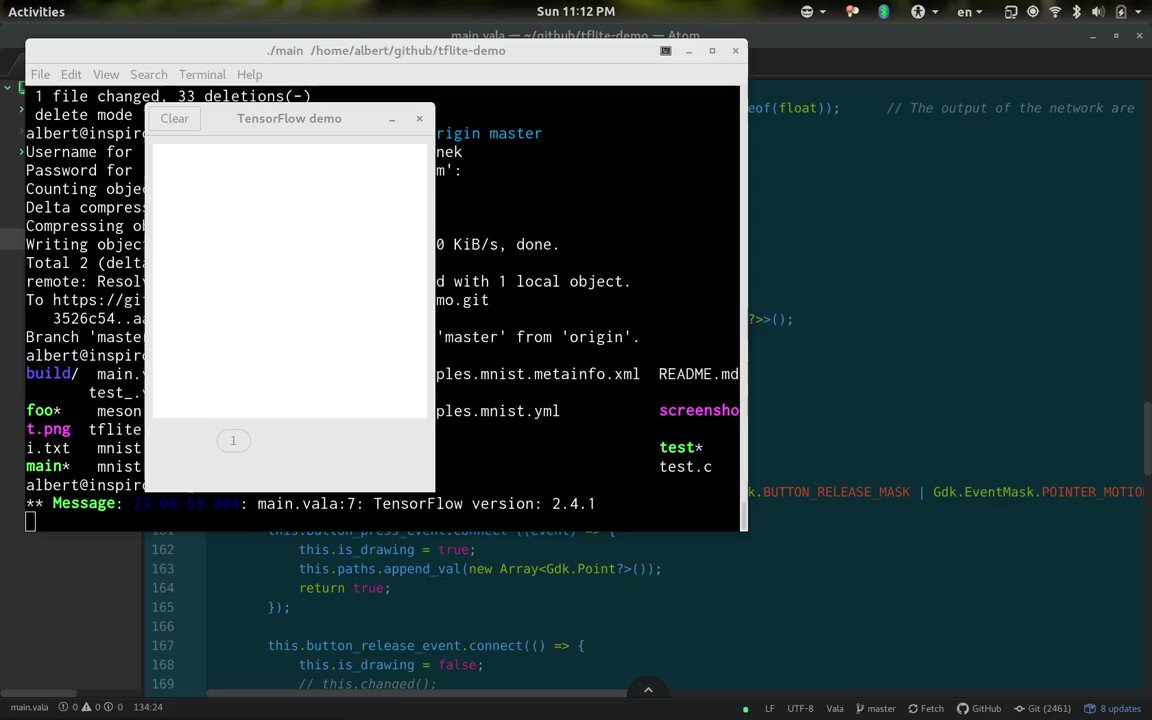The height and width of the screenshot is (720, 1152).
Task: Open the terminal File menu
Action: (x=40, y=74)
